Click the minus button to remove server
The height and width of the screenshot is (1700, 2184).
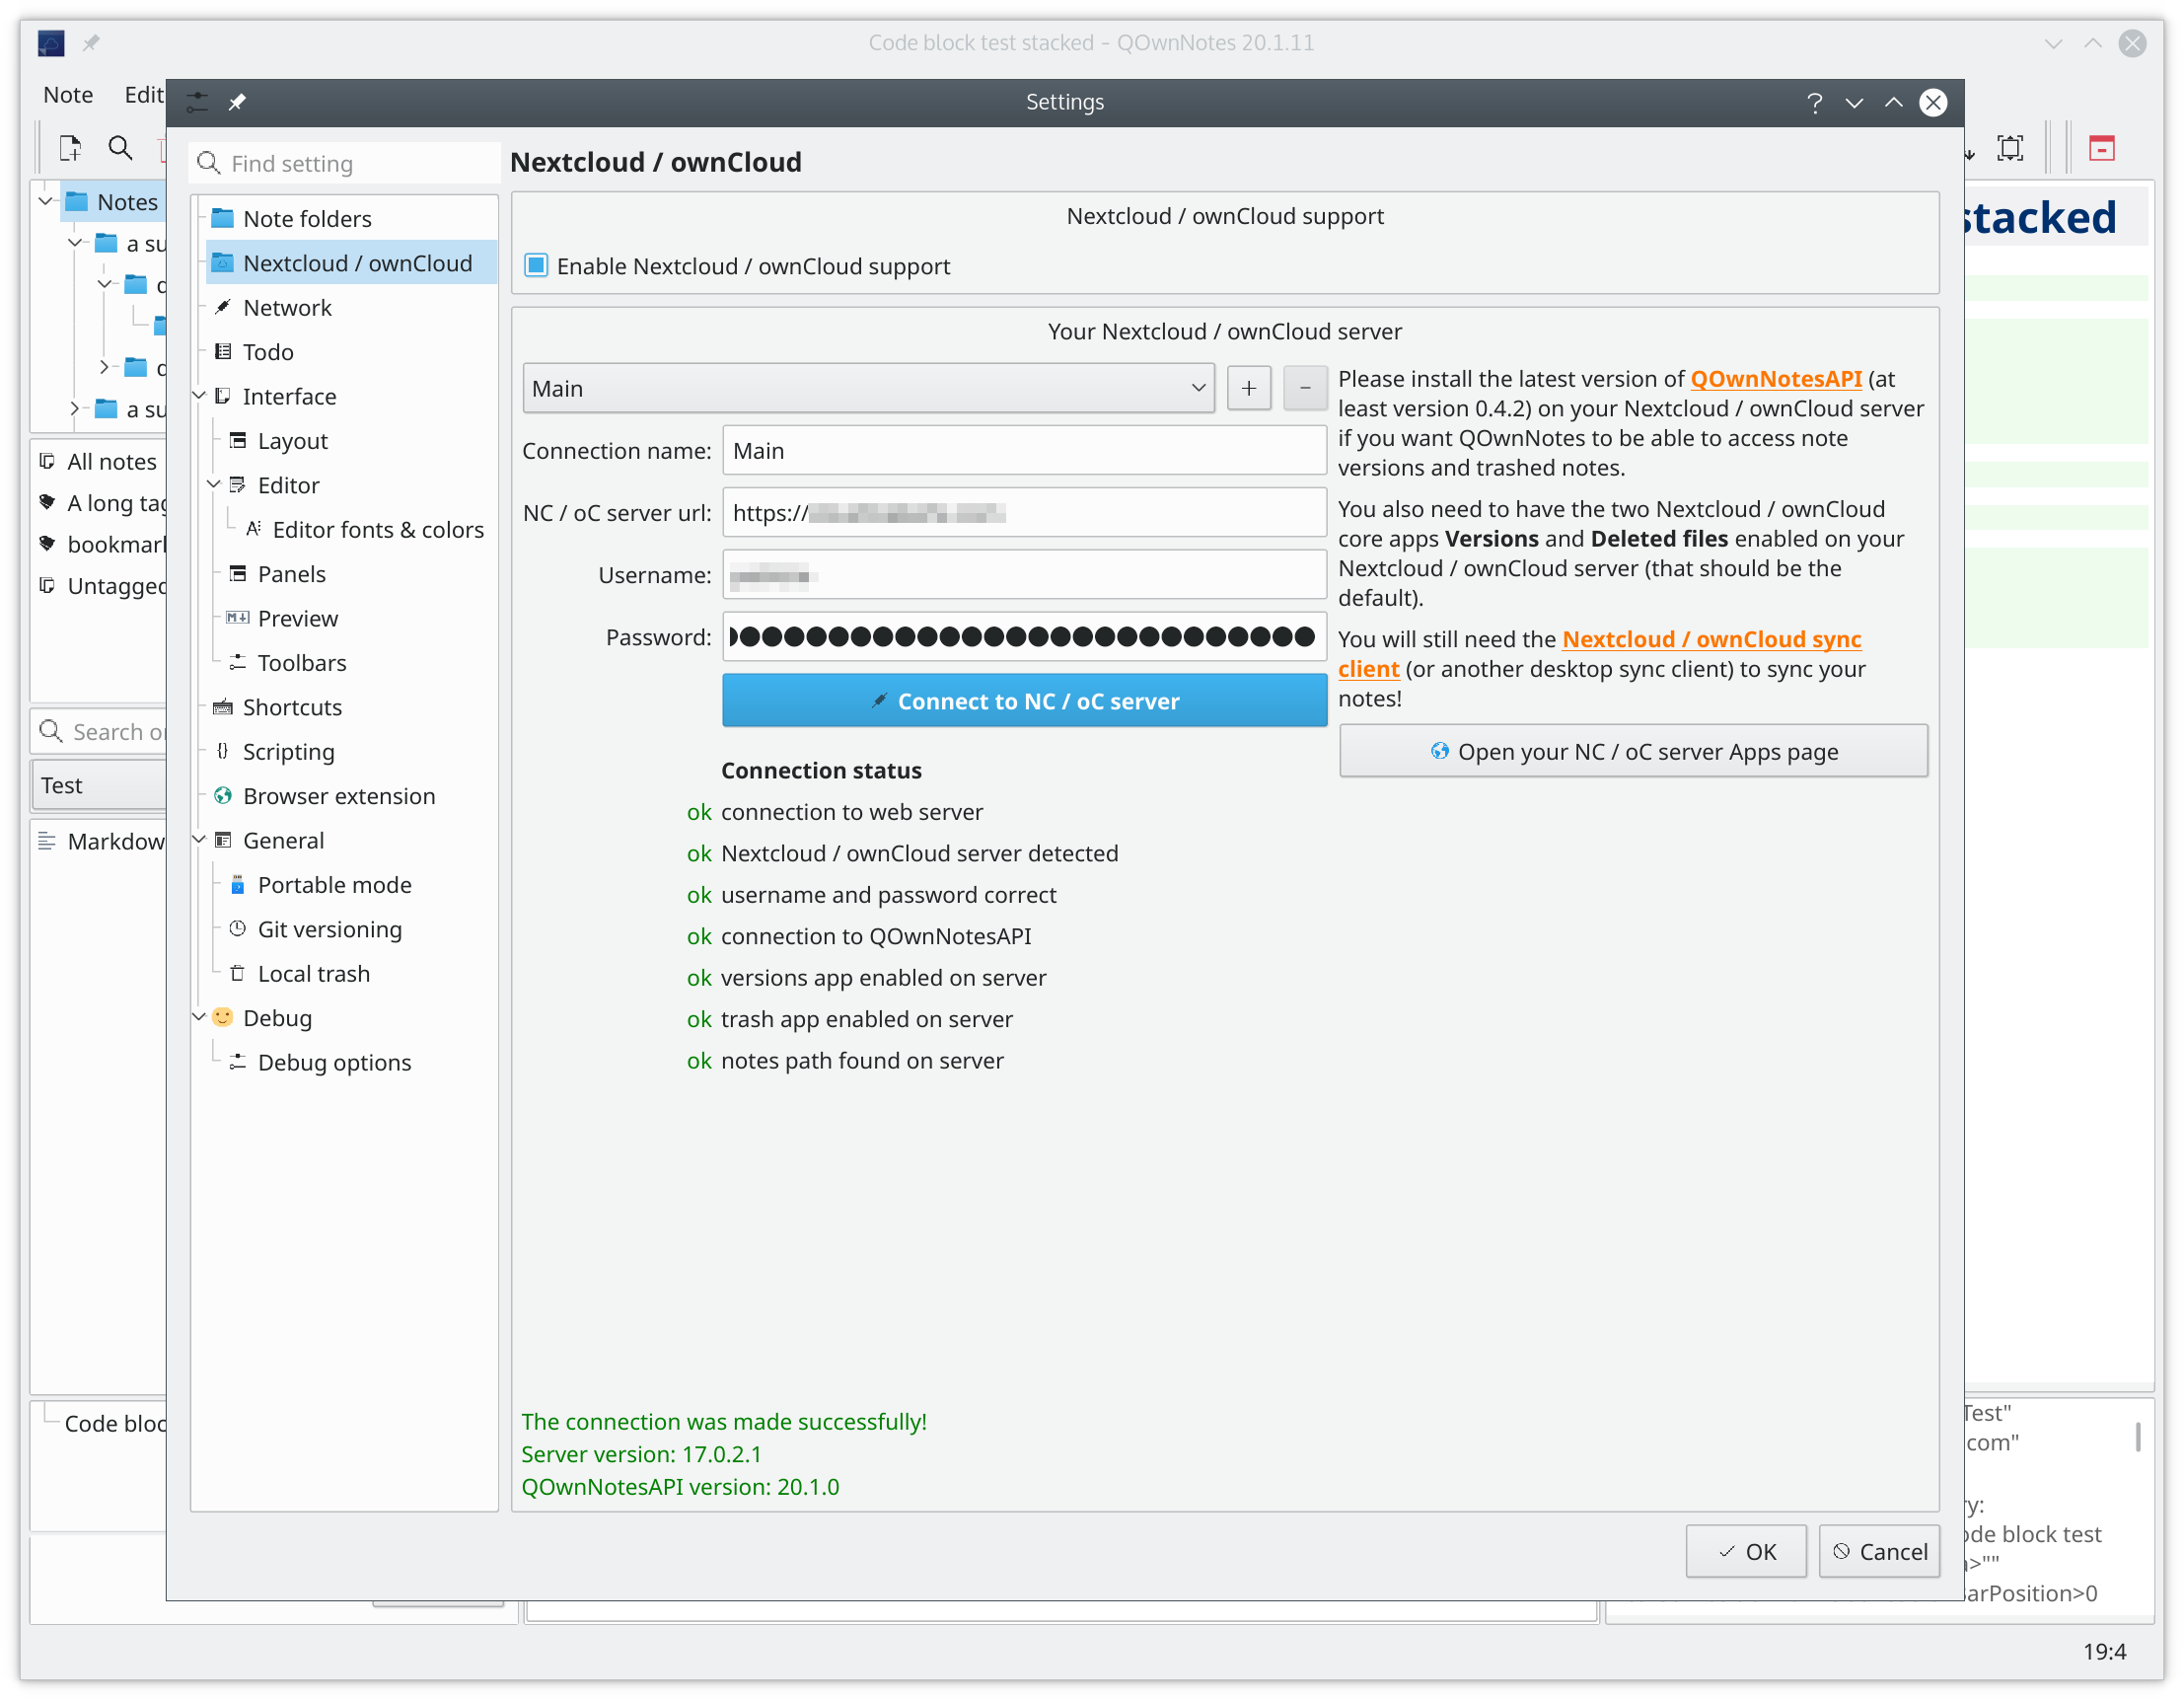1304,388
